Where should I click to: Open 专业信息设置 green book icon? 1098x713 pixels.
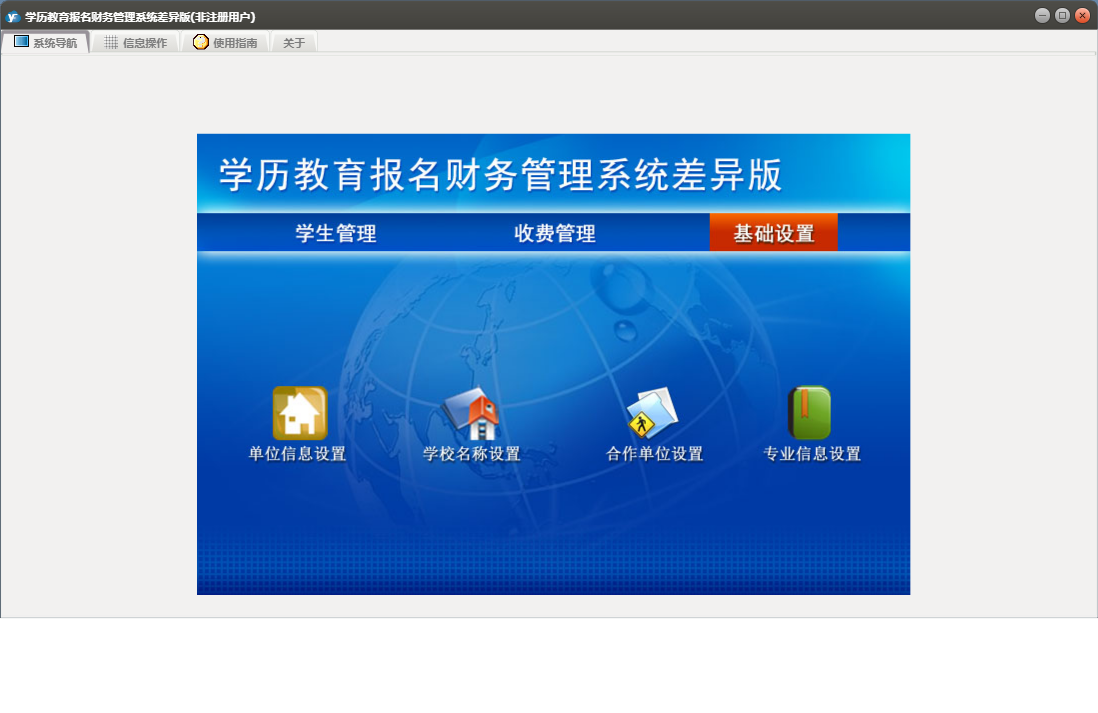tap(810, 413)
